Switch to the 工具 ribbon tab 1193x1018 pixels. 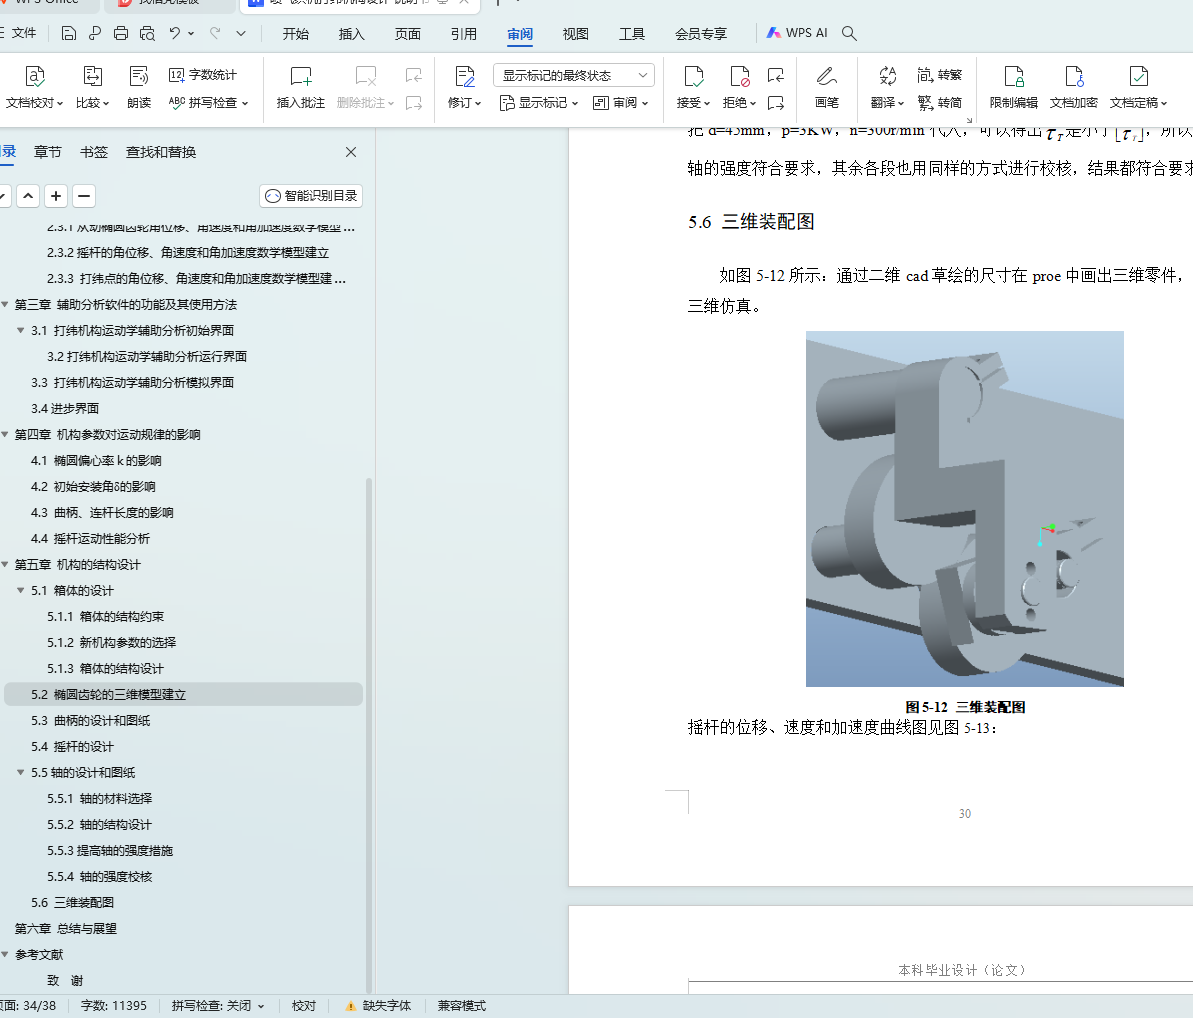click(631, 33)
